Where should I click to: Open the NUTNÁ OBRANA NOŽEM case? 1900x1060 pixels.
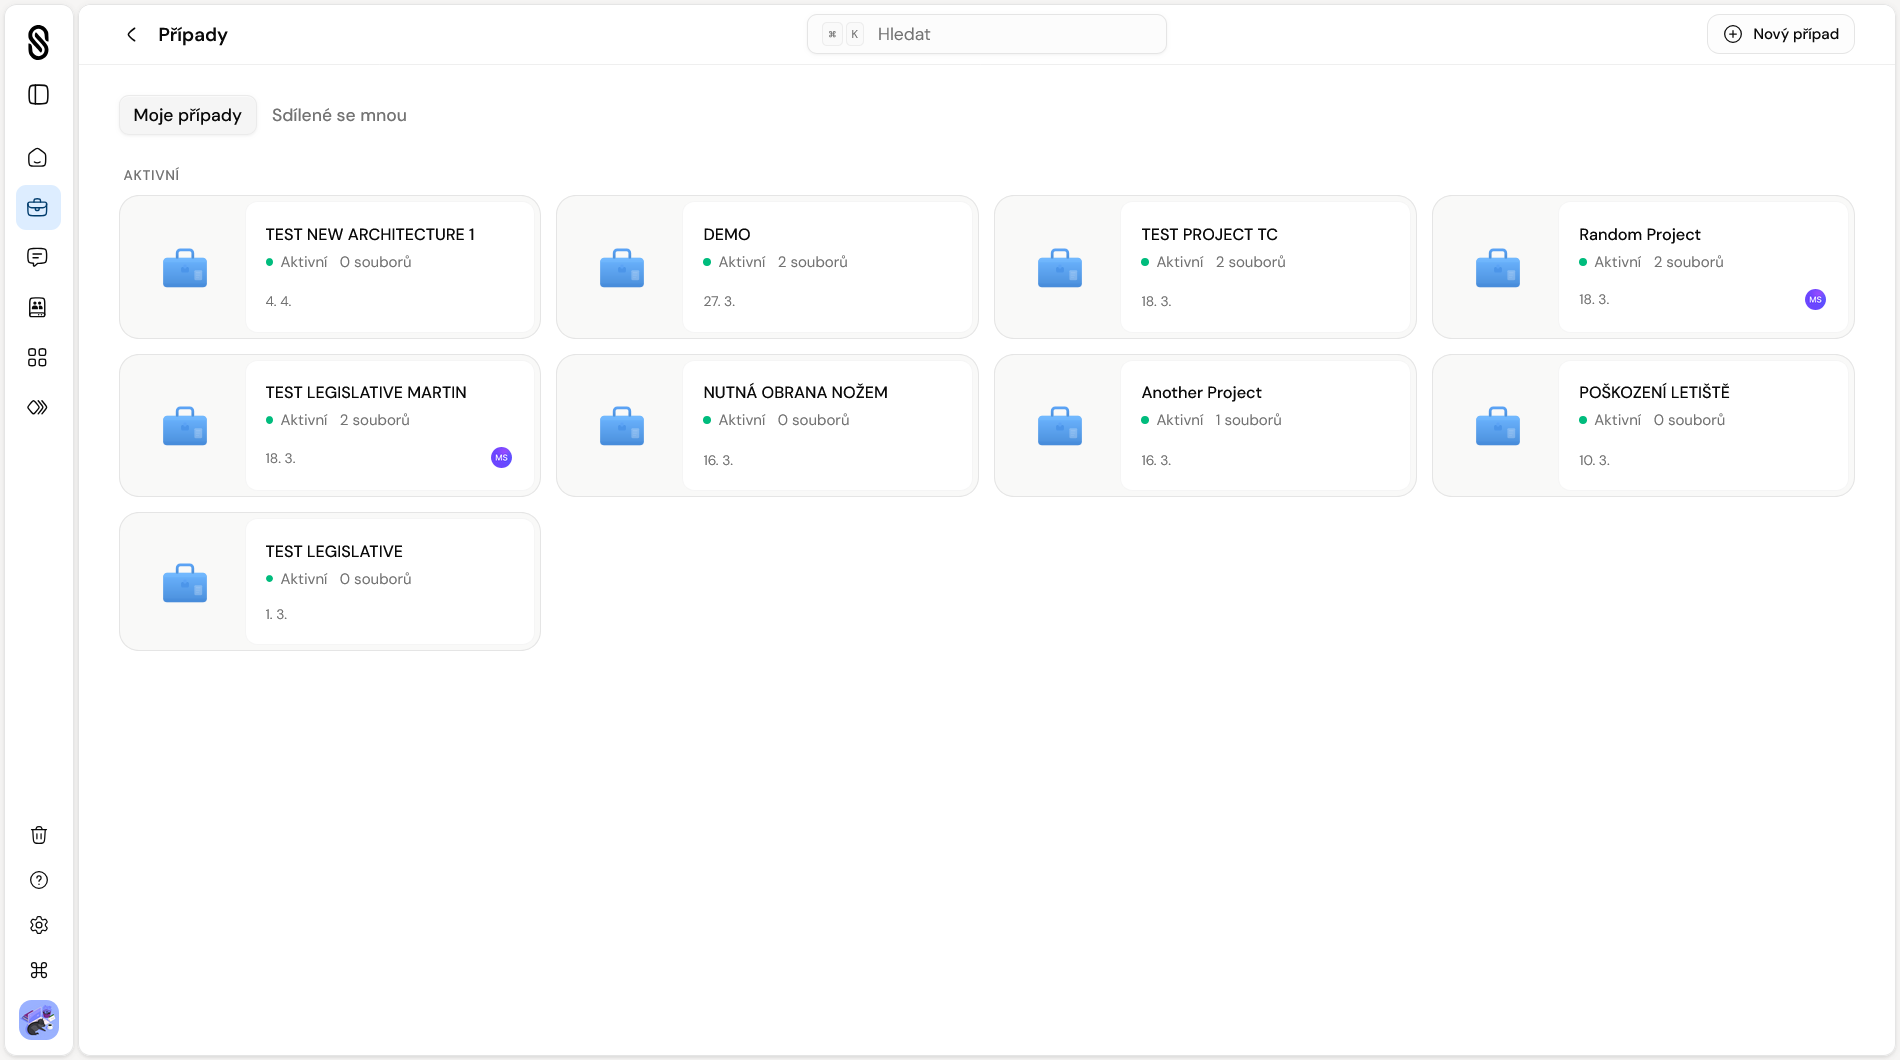[x=795, y=393]
